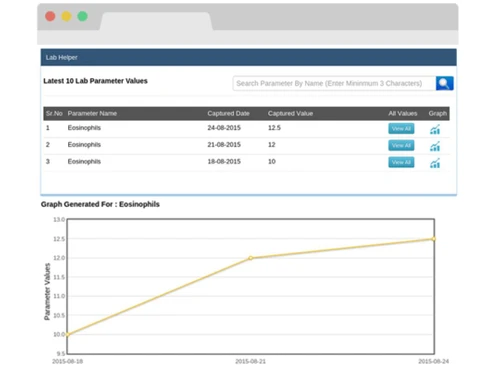
Task: Click Eosinophils name in row 1
Action: (84, 128)
